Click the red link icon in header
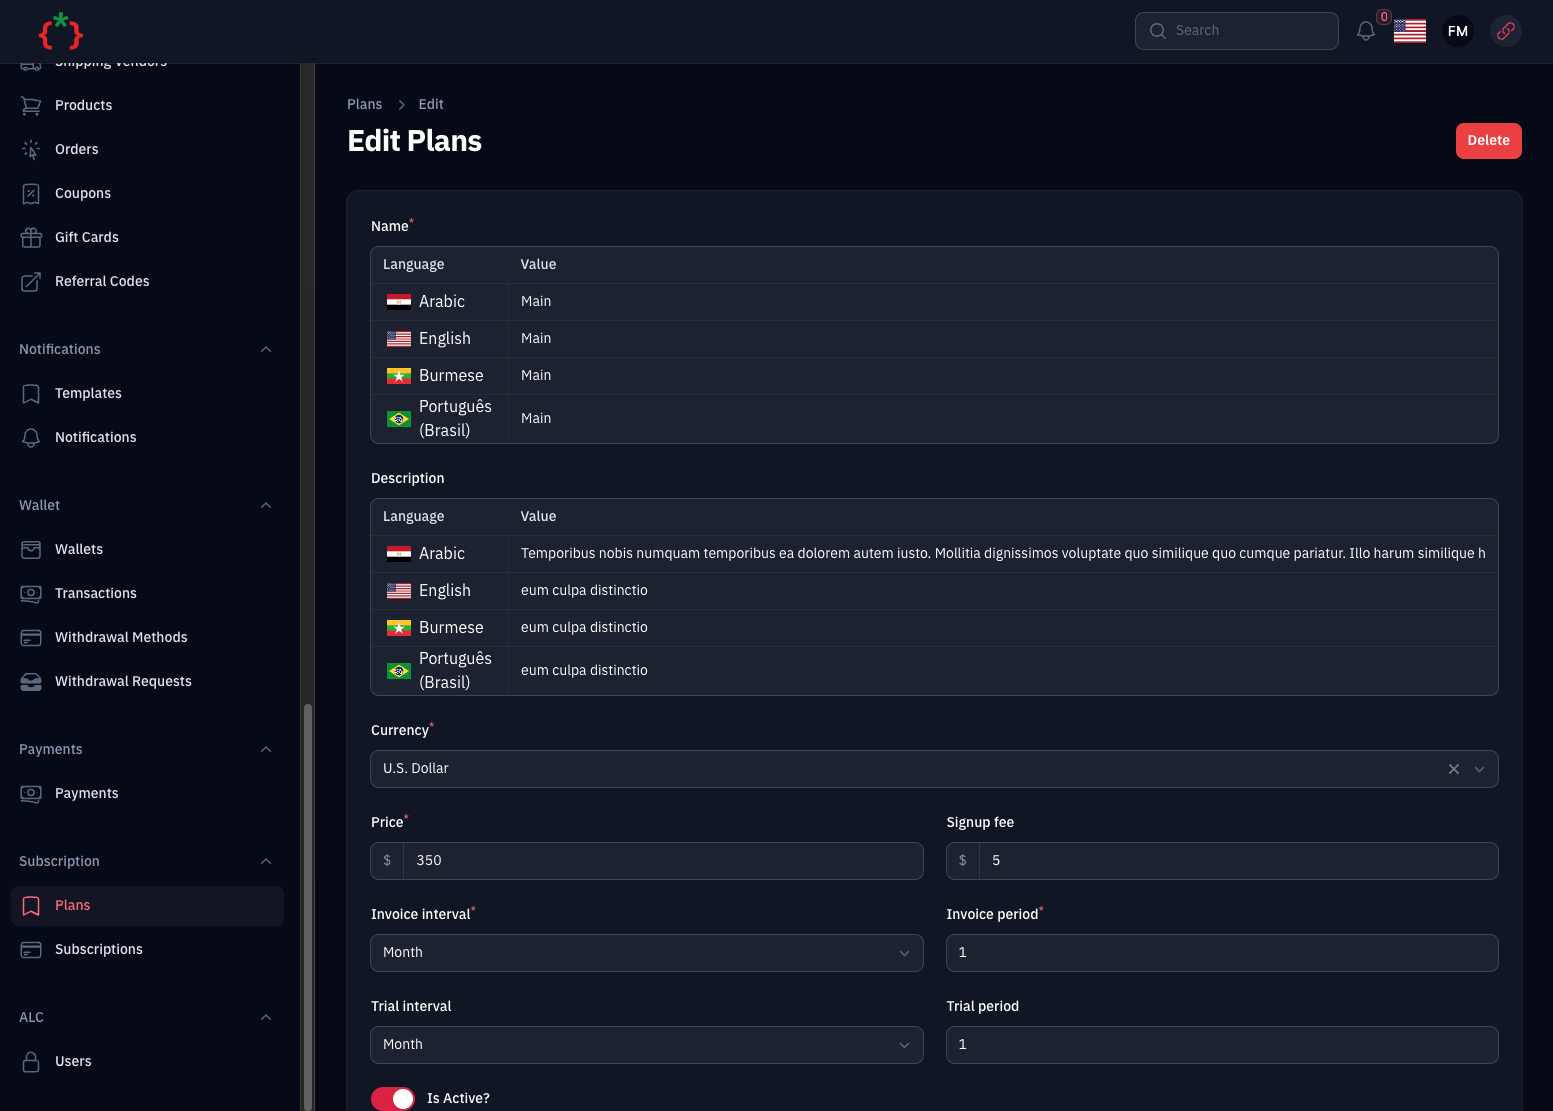Screen dimensions: 1553x1111 (1506, 31)
